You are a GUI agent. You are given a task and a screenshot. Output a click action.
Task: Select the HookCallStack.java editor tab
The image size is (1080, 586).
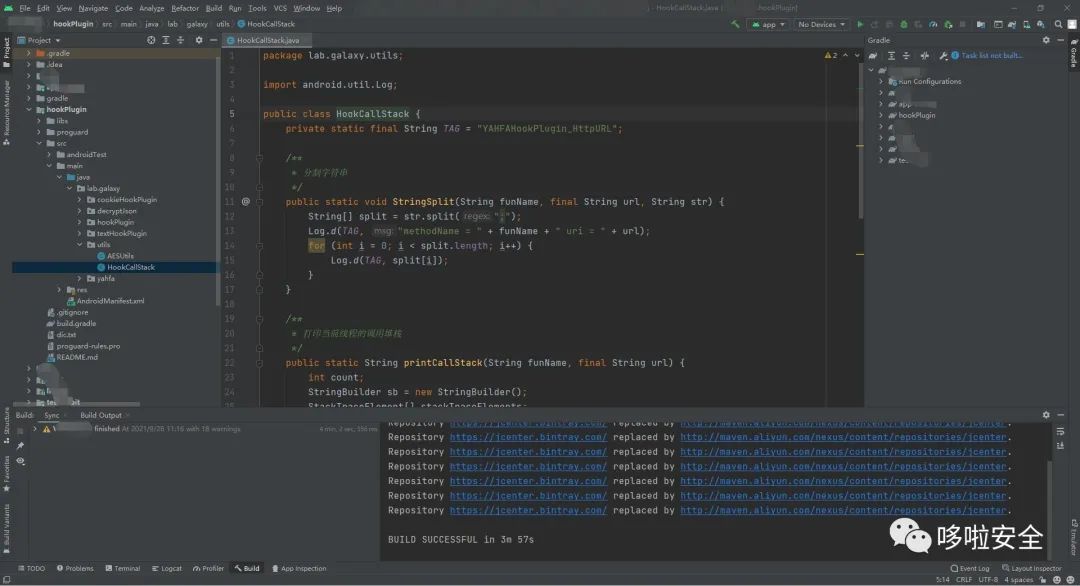tap(267, 40)
